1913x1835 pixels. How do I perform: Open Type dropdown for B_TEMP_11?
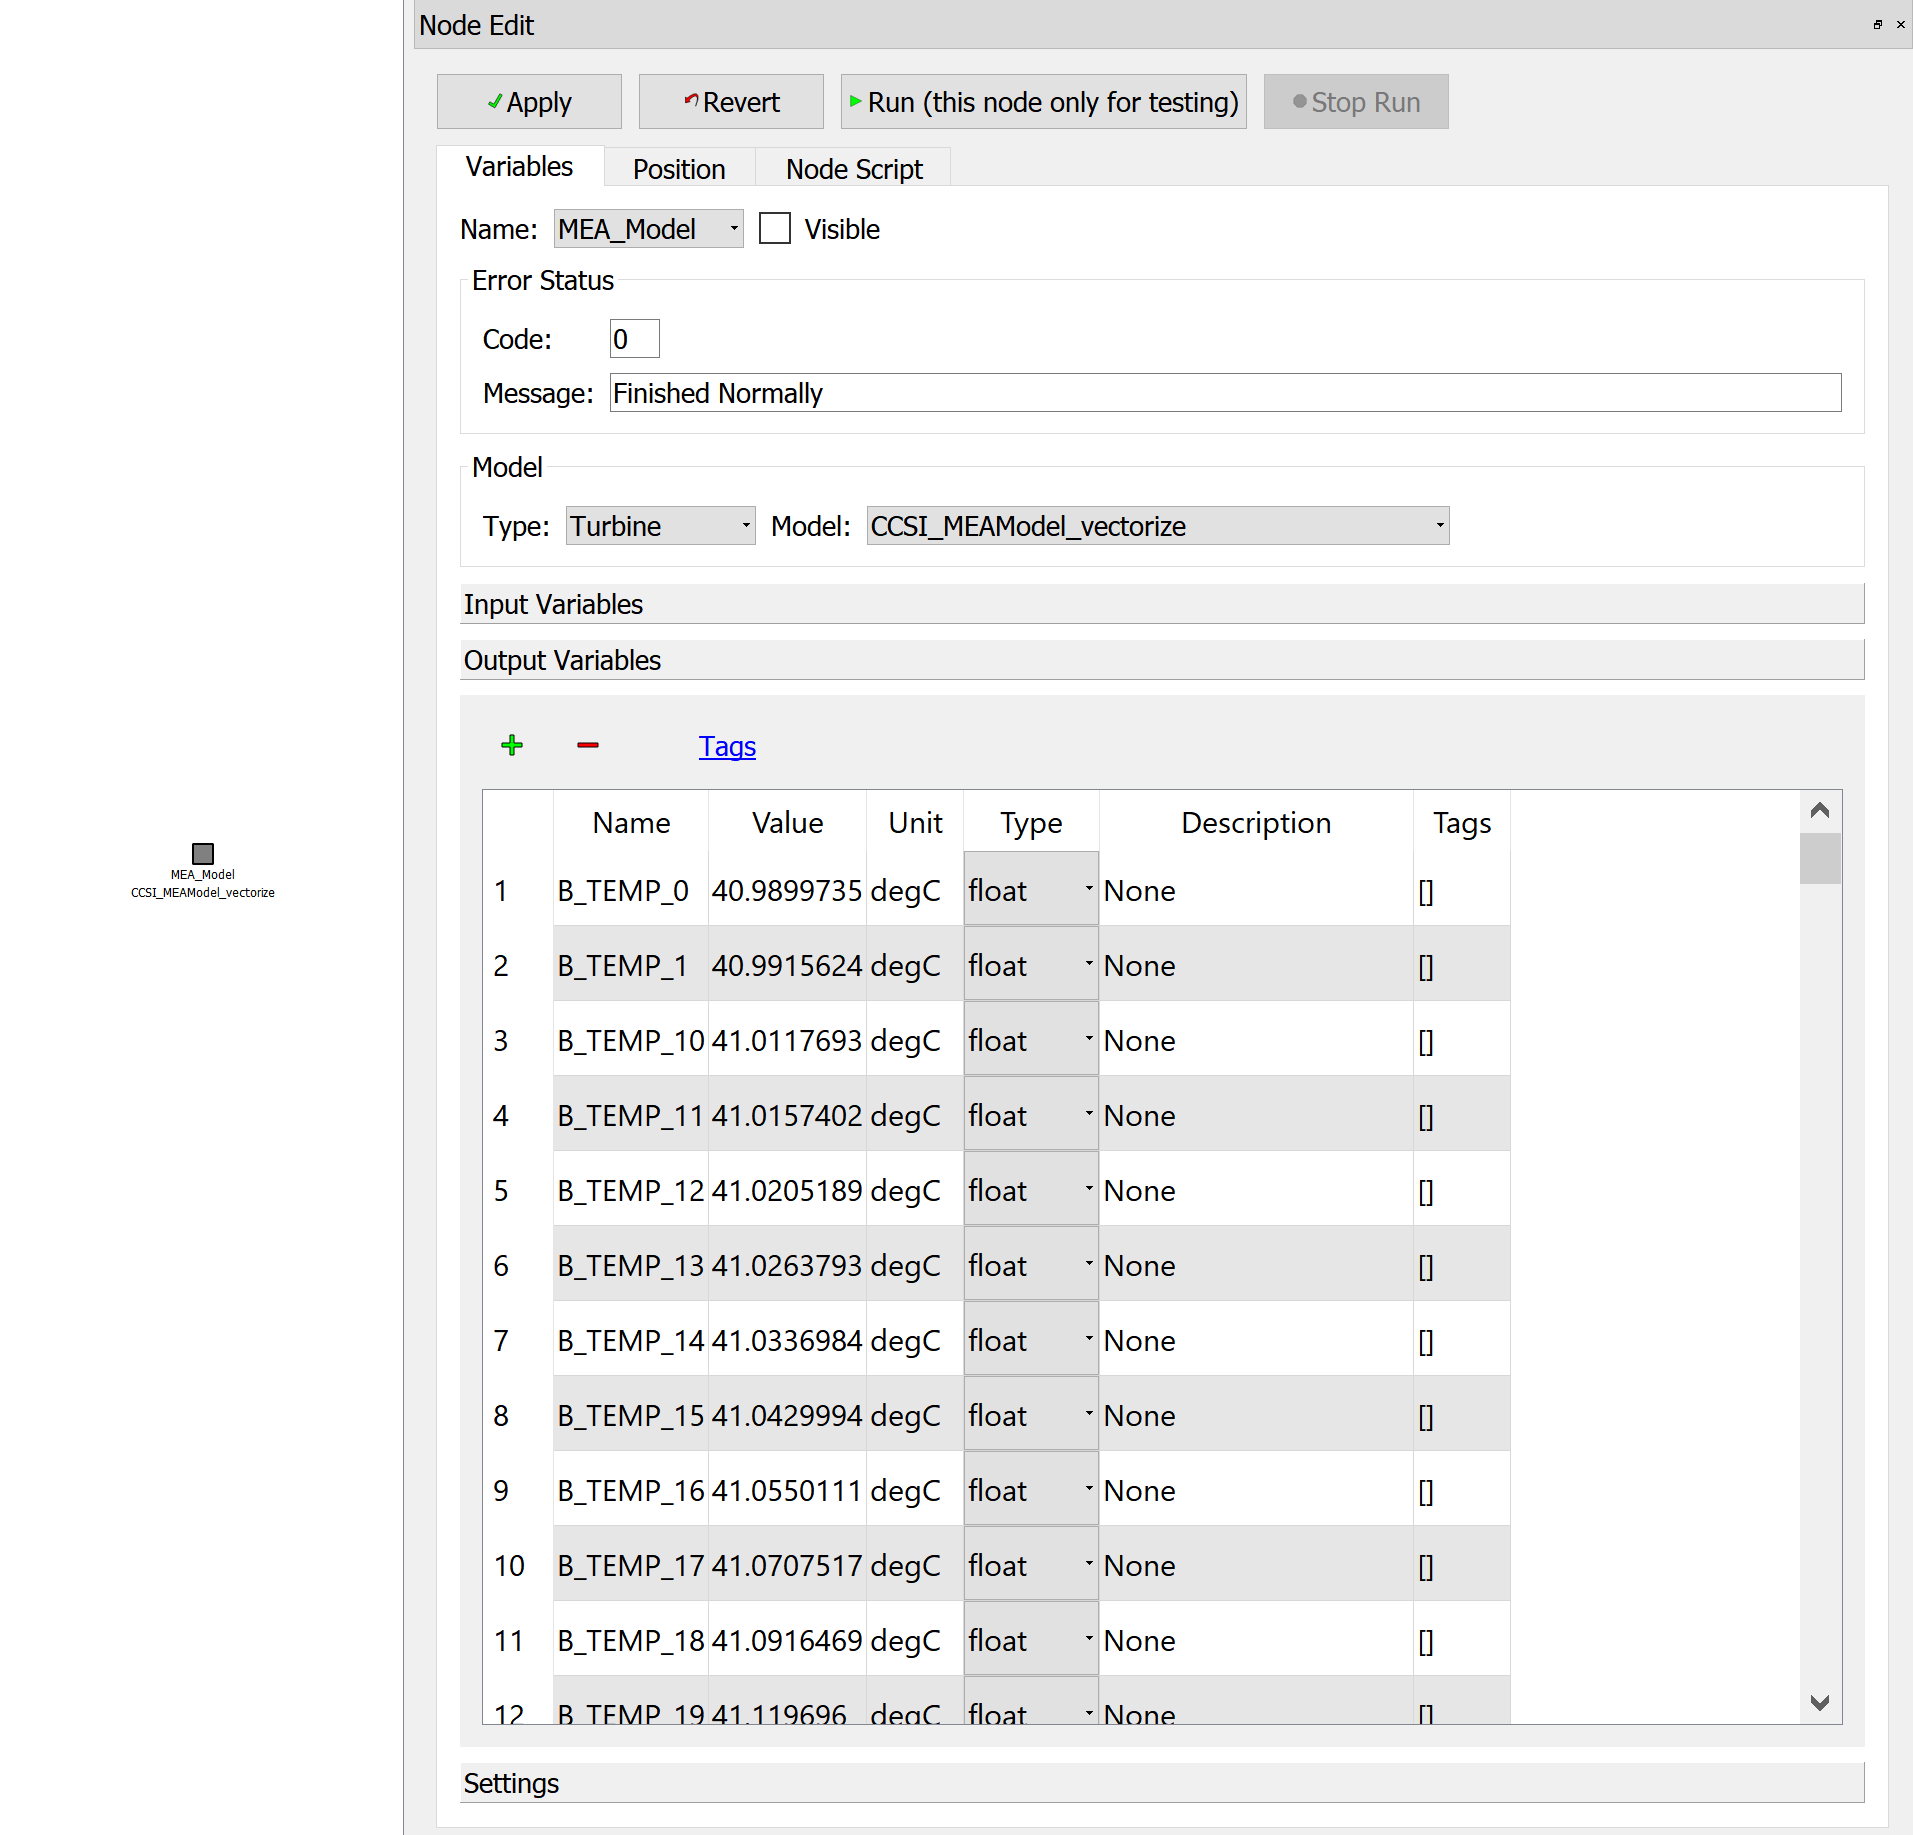click(x=1031, y=1114)
